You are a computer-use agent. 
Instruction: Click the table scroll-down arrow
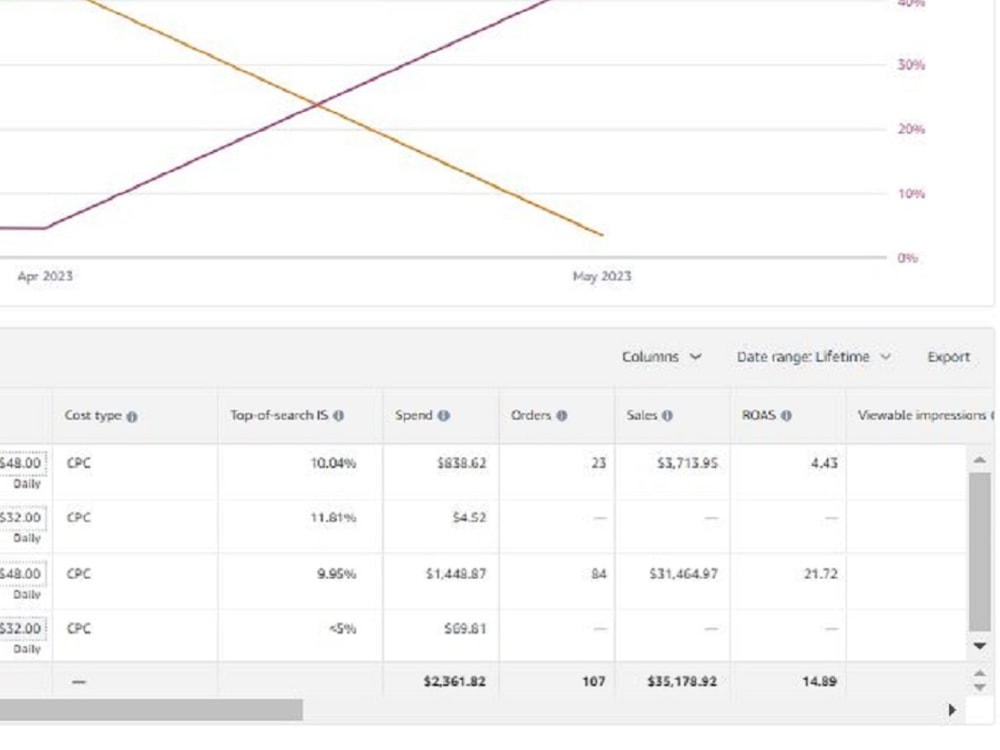pos(980,646)
